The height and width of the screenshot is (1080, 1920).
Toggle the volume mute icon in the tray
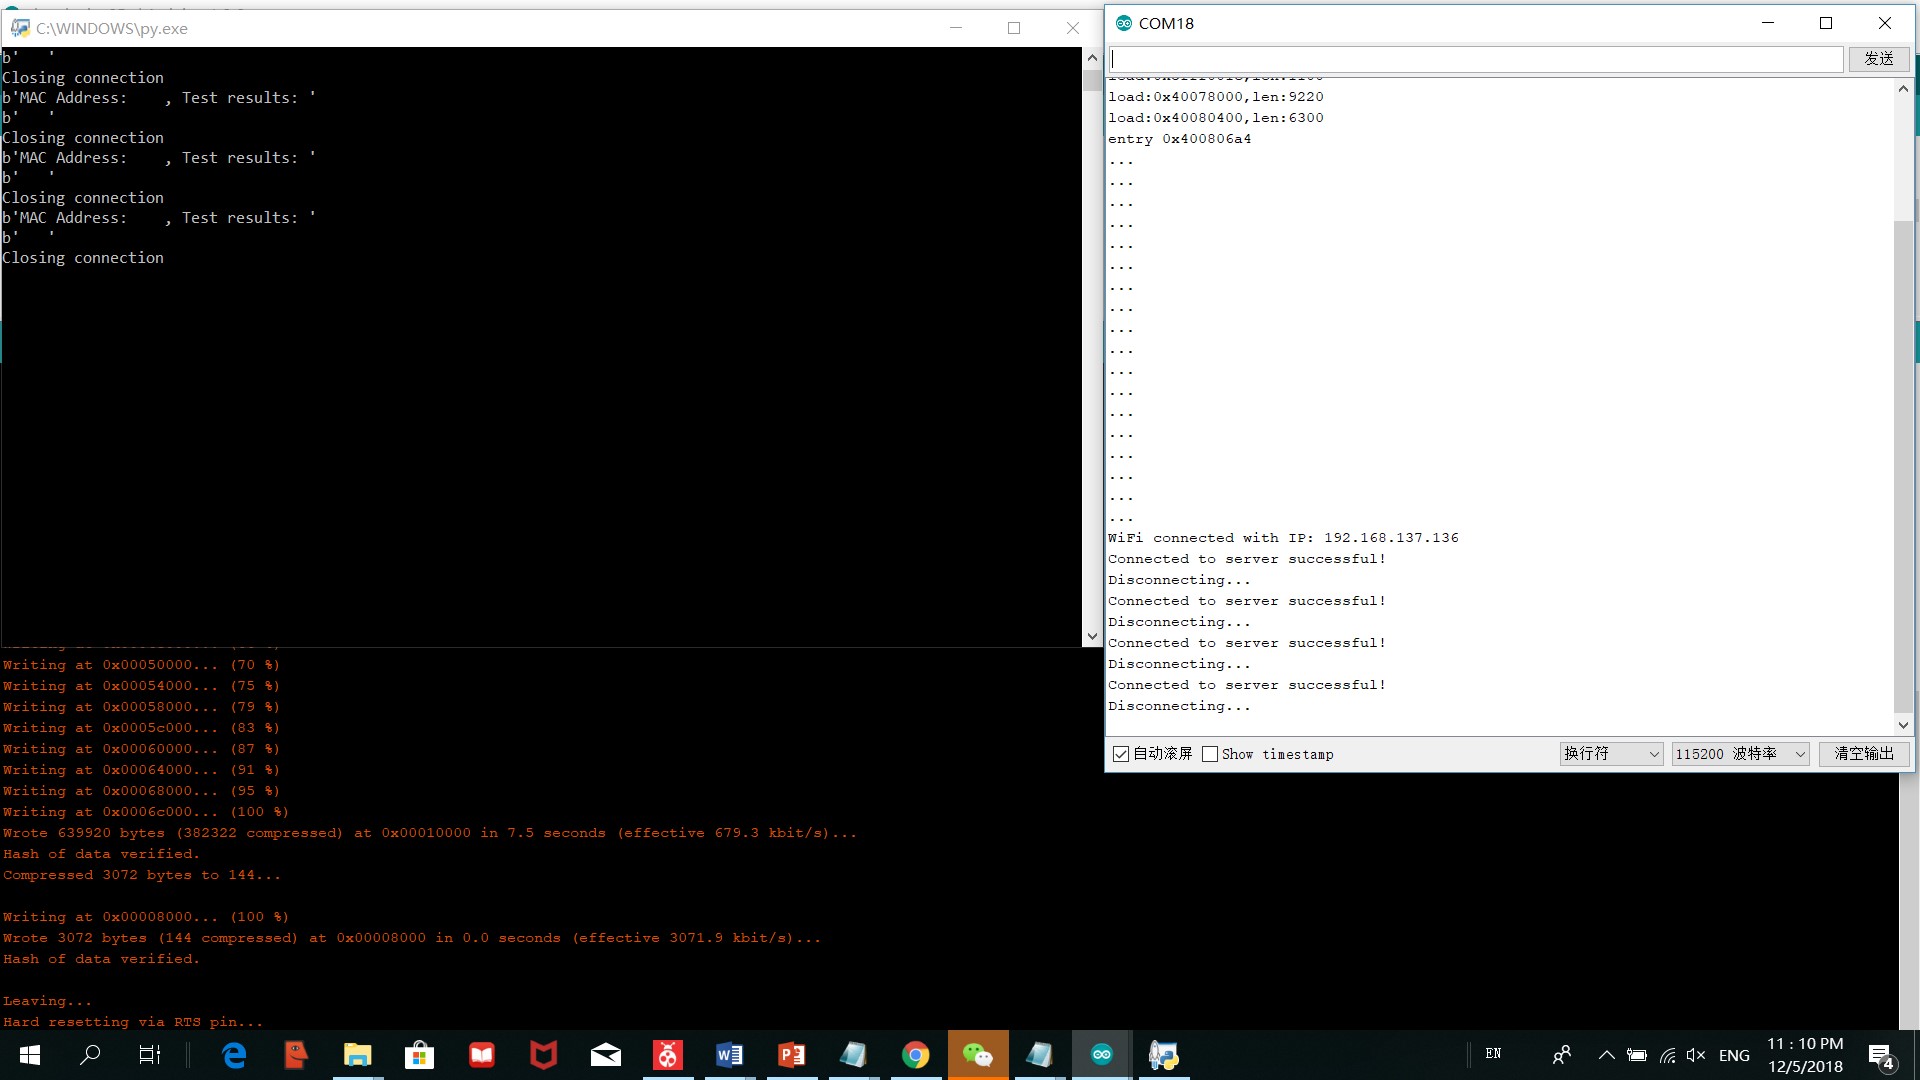(x=1696, y=1055)
